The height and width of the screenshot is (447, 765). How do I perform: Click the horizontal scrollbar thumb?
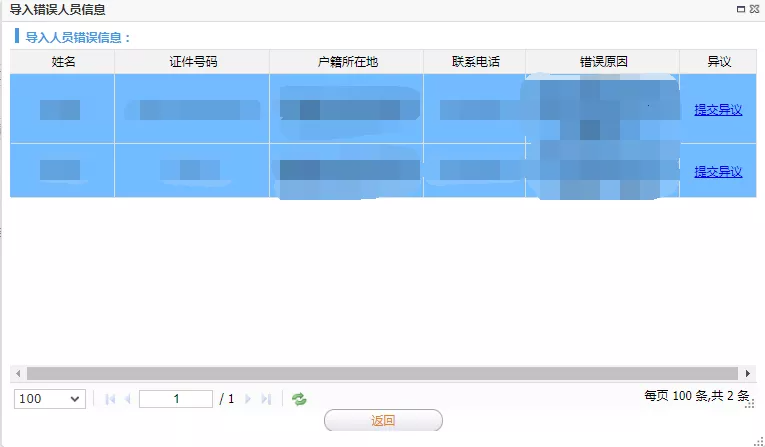380,373
